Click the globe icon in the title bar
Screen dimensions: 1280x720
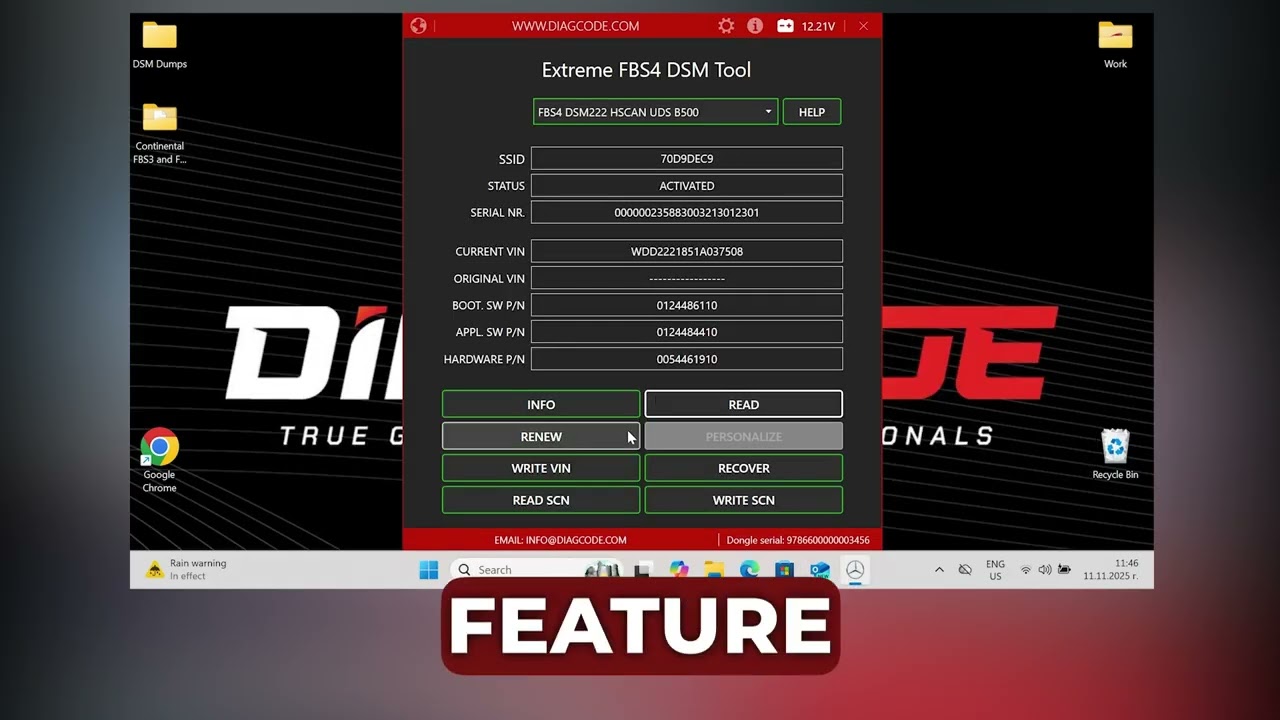(x=418, y=26)
